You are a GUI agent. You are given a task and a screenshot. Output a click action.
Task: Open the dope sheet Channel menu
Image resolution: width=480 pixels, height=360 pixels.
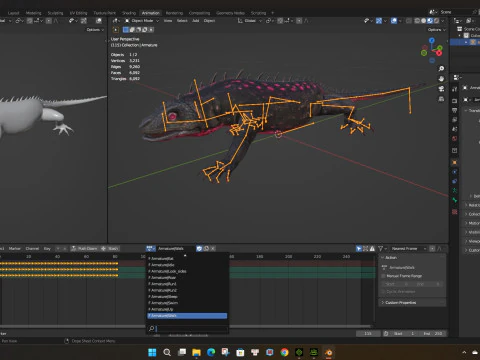pyautogui.click(x=32, y=248)
